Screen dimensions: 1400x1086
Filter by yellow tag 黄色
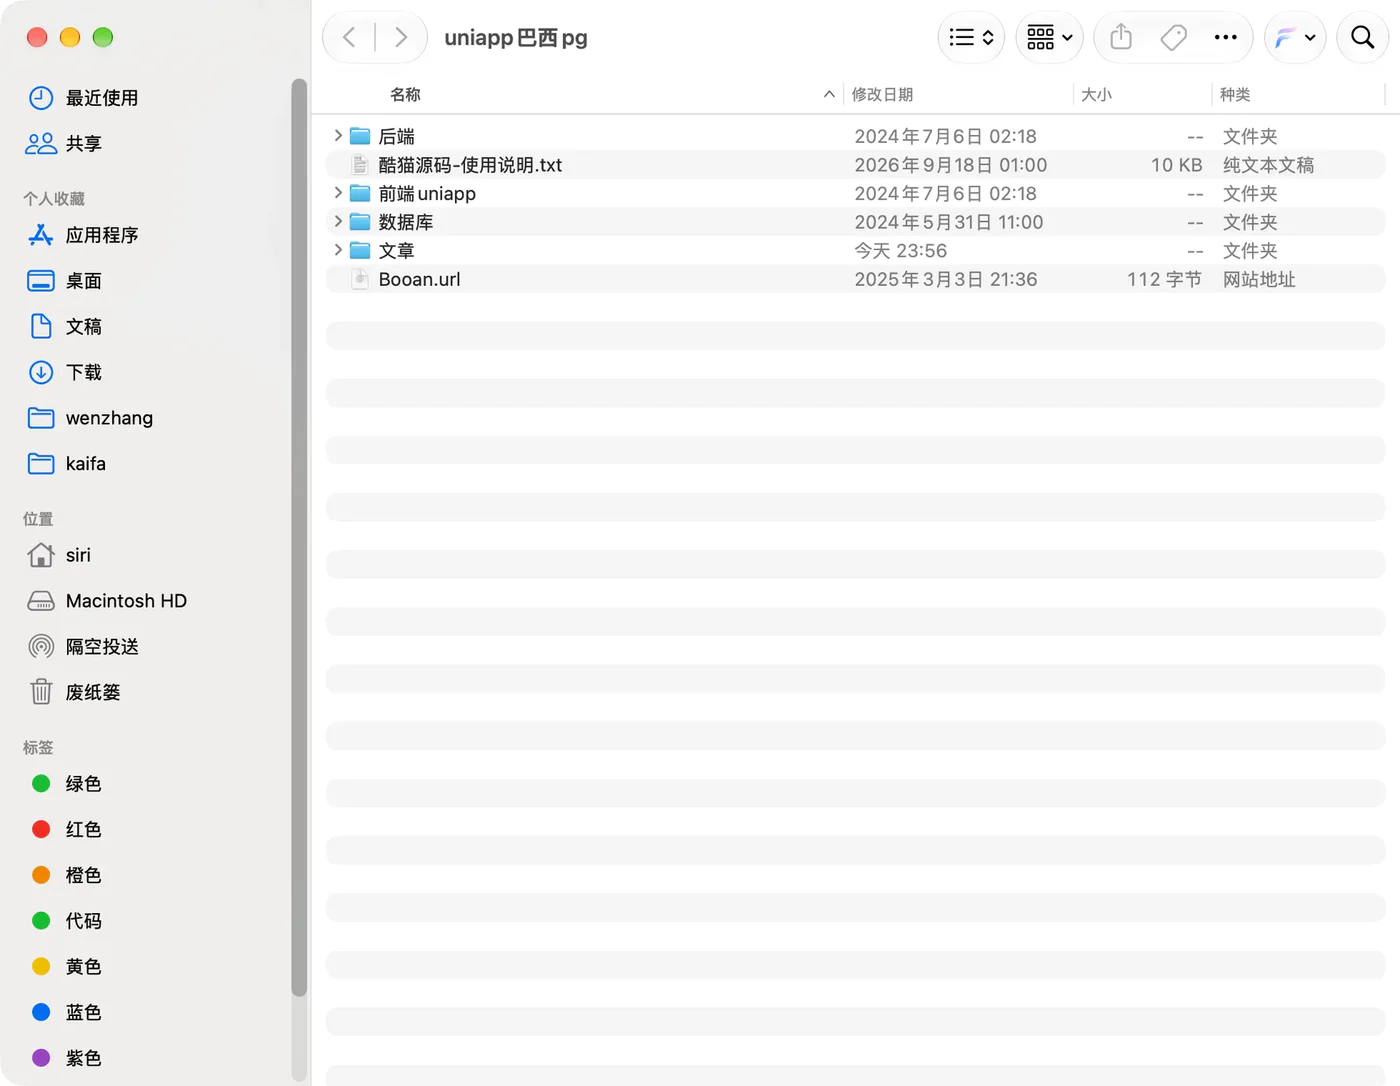point(67,967)
